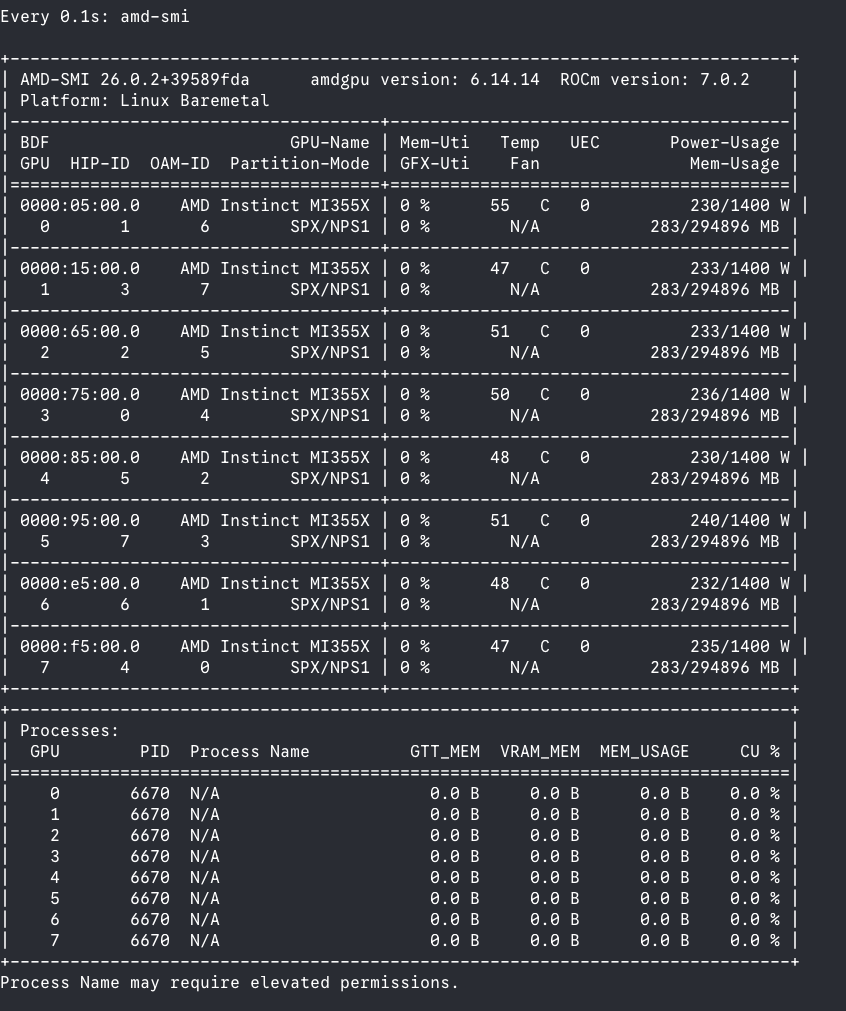Select BDF 0000:85:00.0
846x1011 pixels.
pyautogui.click(x=79, y=458)
